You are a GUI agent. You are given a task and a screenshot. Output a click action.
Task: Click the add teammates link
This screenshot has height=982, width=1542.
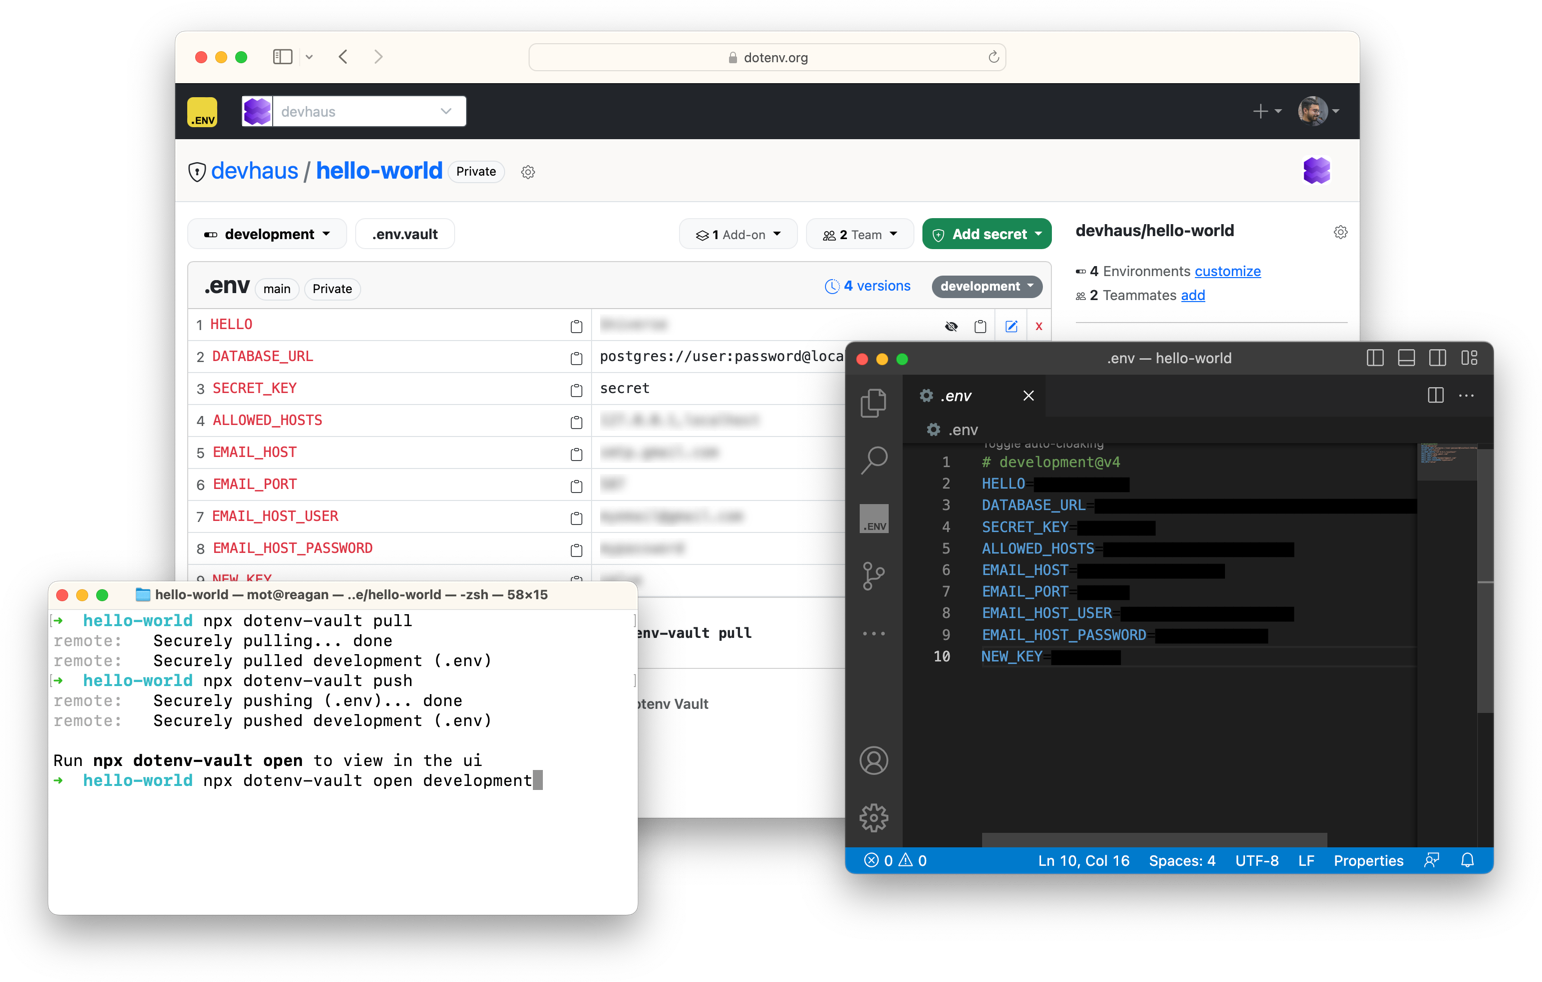point(1193,295)
